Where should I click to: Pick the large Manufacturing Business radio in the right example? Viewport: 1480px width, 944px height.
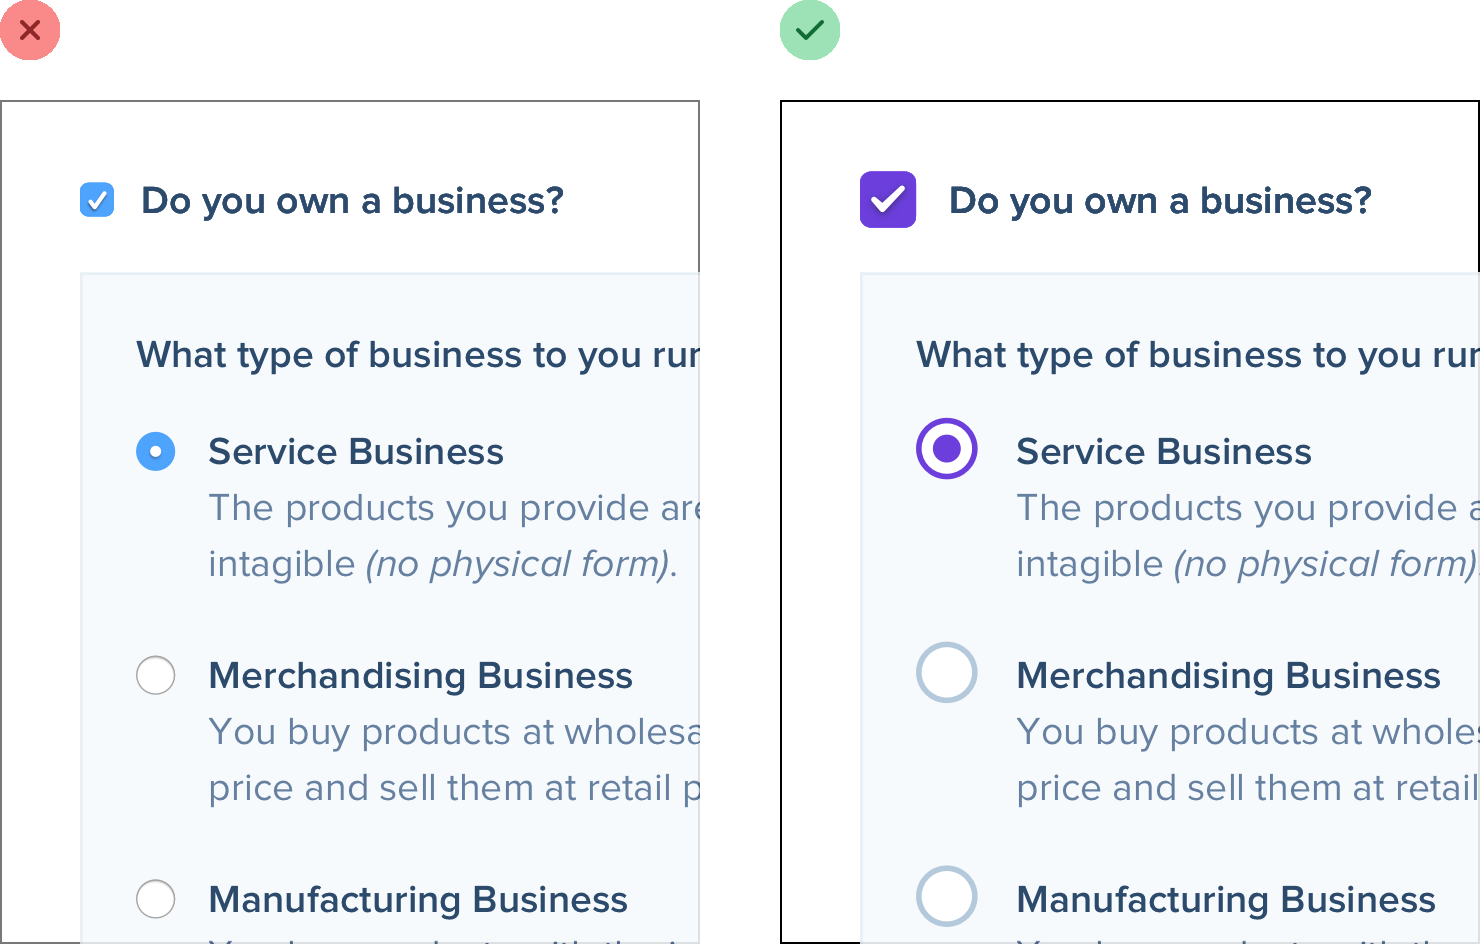[947, 896]
